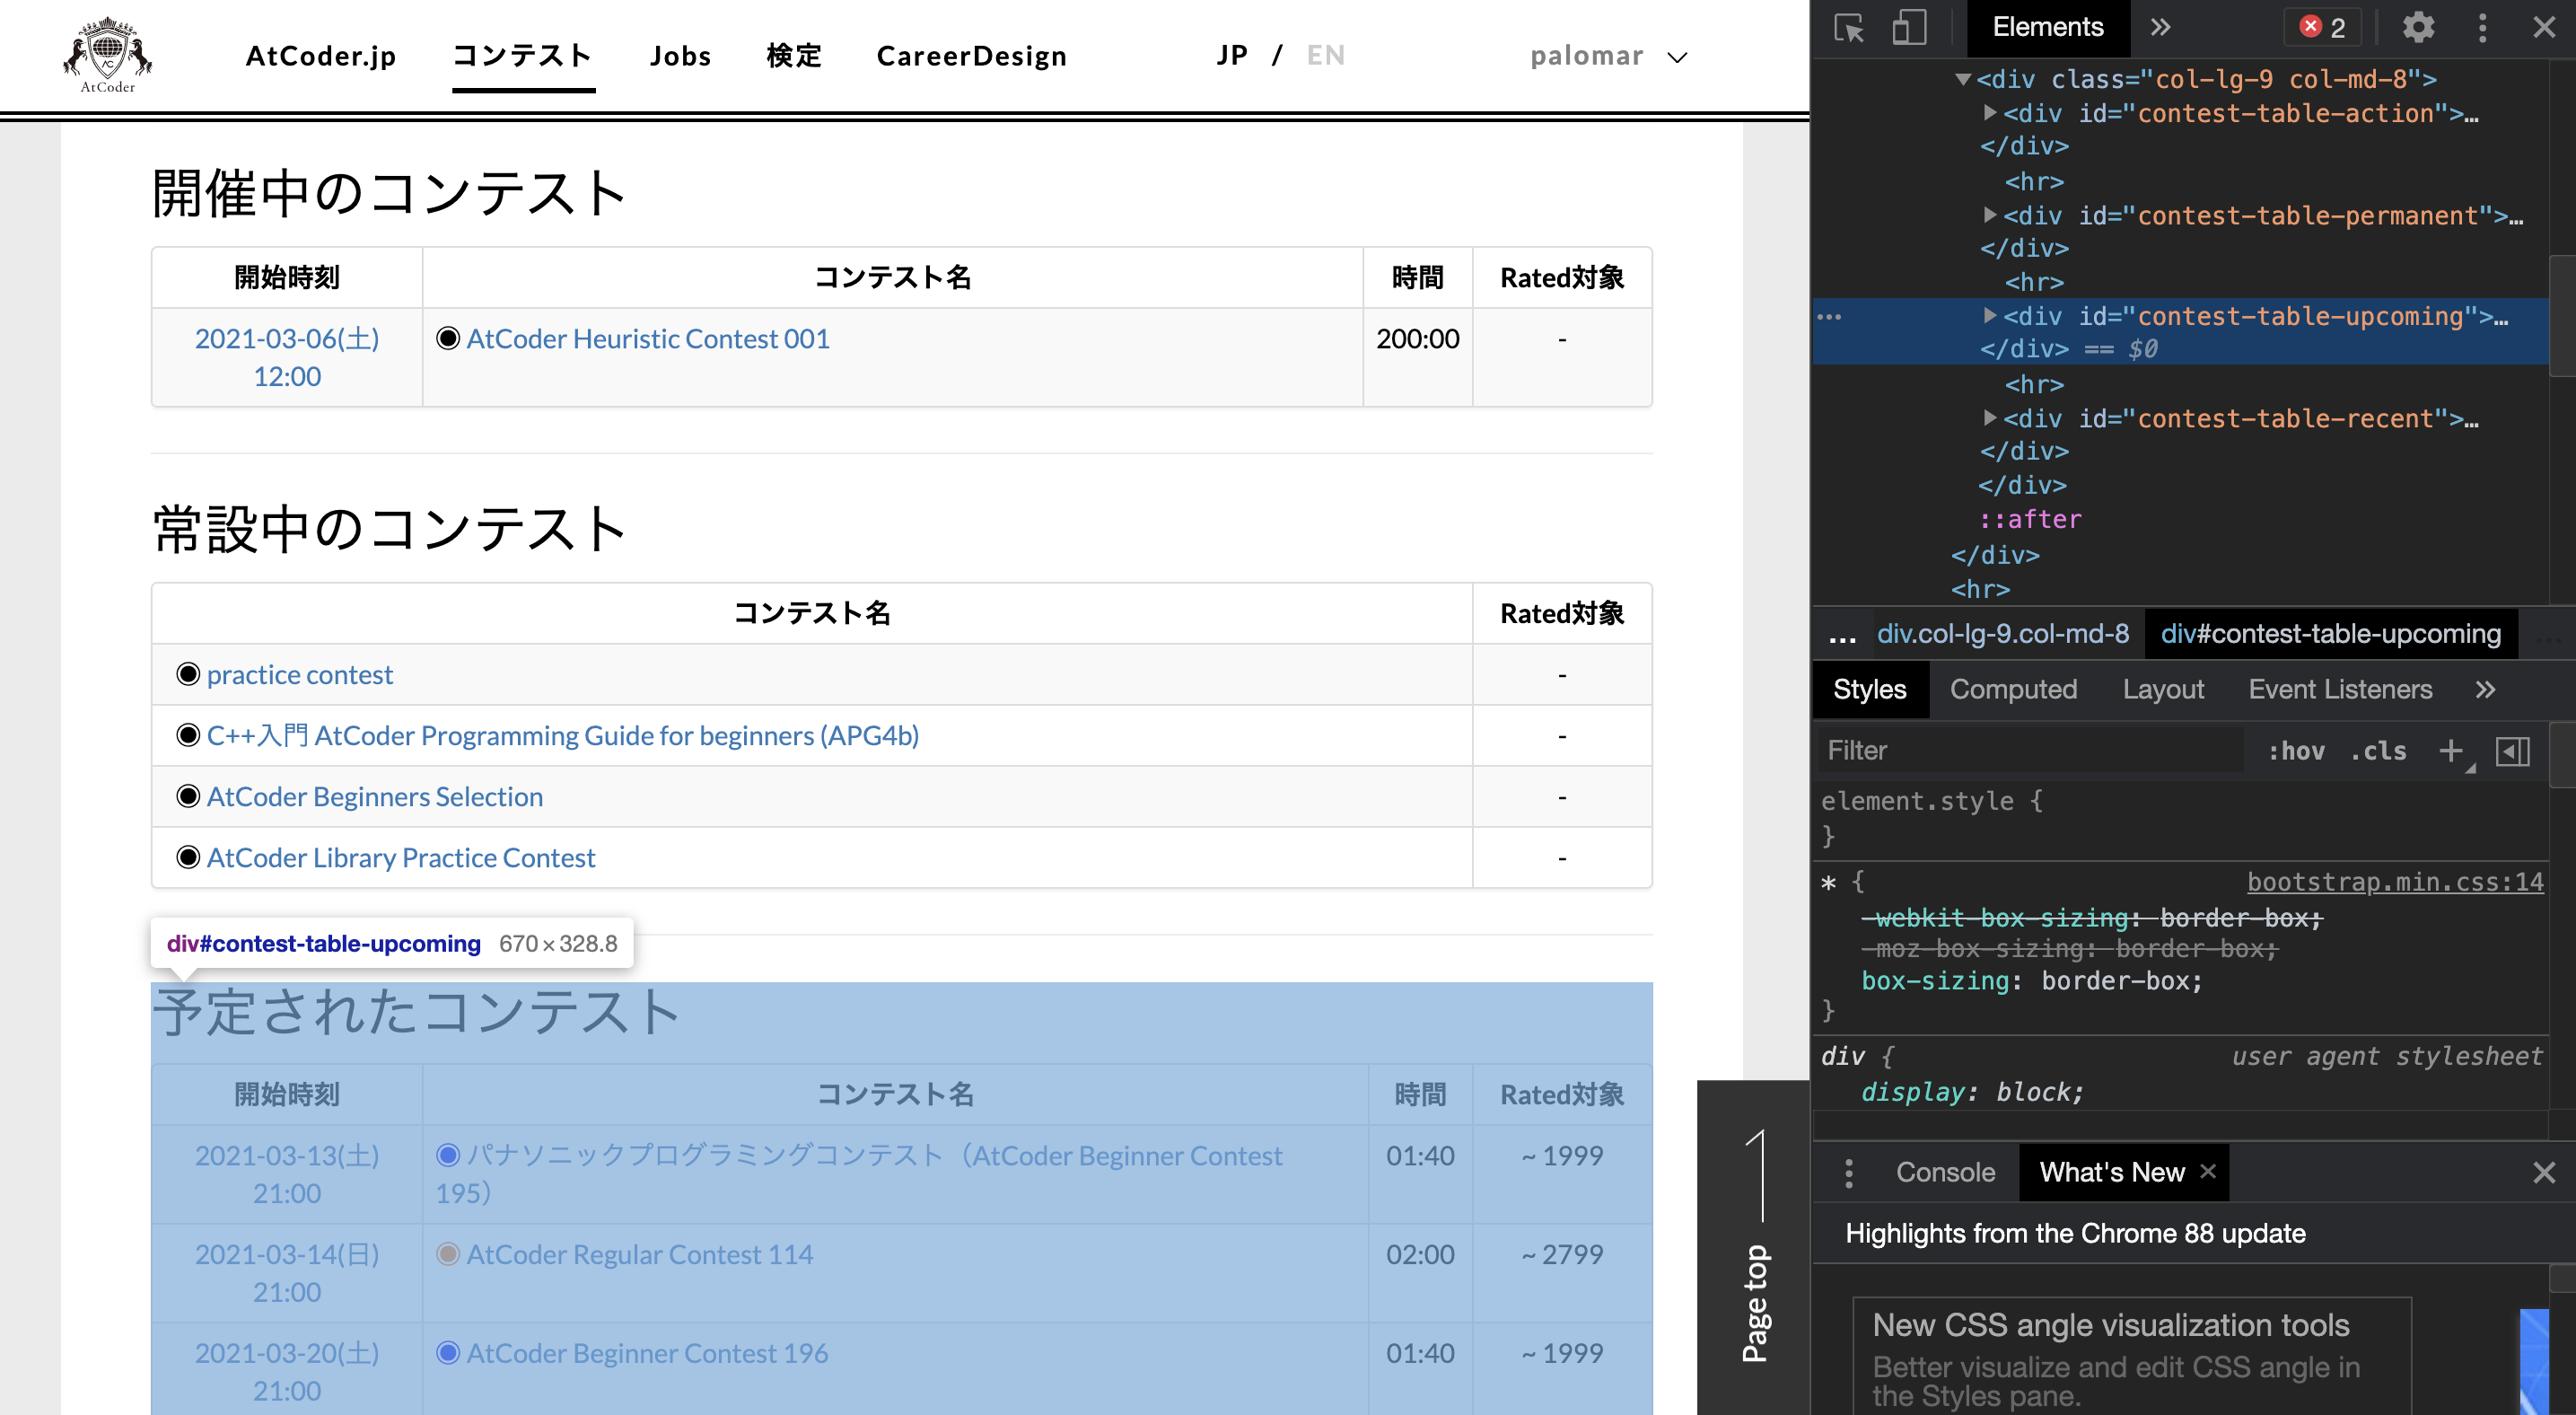Viewport: 2576px width, 1415px height.
Task: Click the new style rule plus icon
Action: [x=2450, y=751]
